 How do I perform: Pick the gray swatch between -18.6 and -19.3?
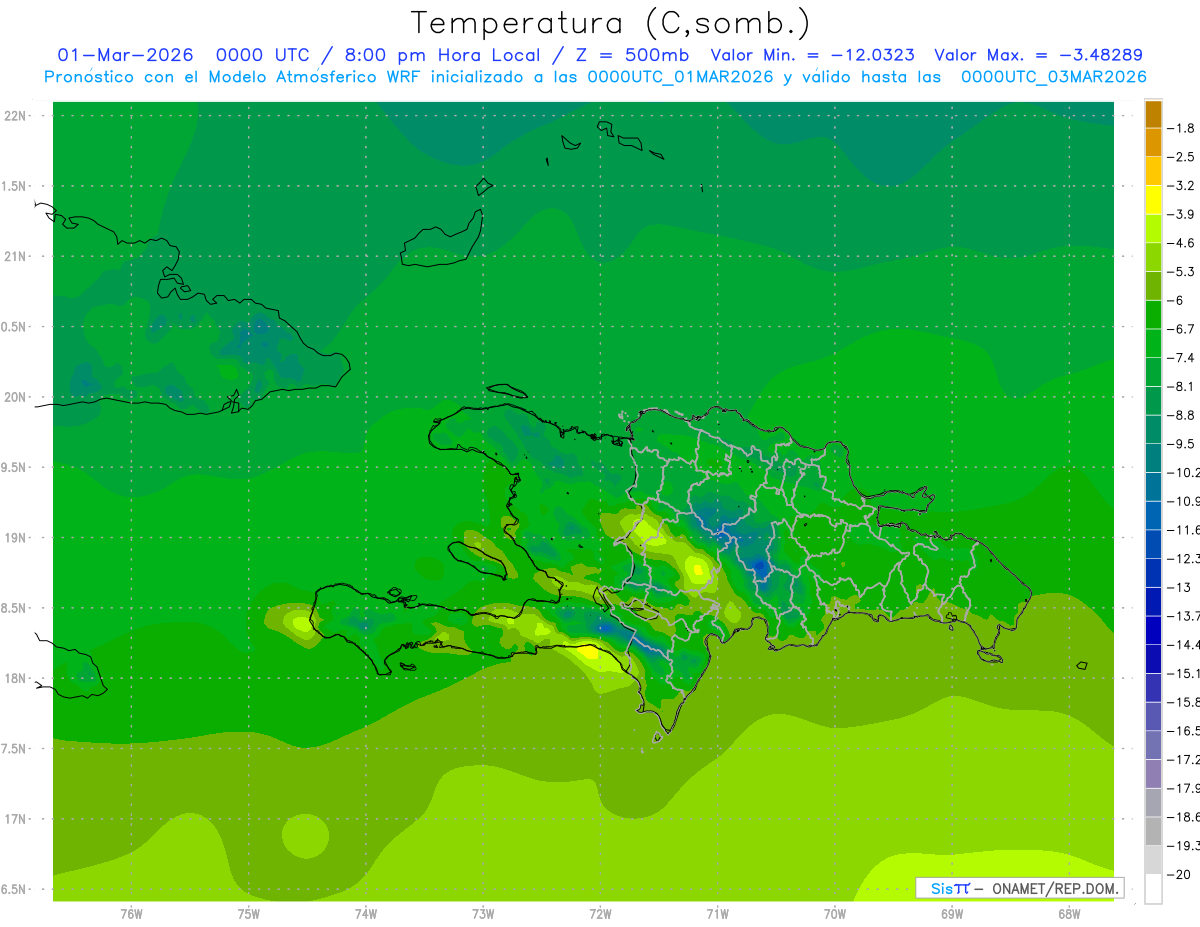[1153, 831]
